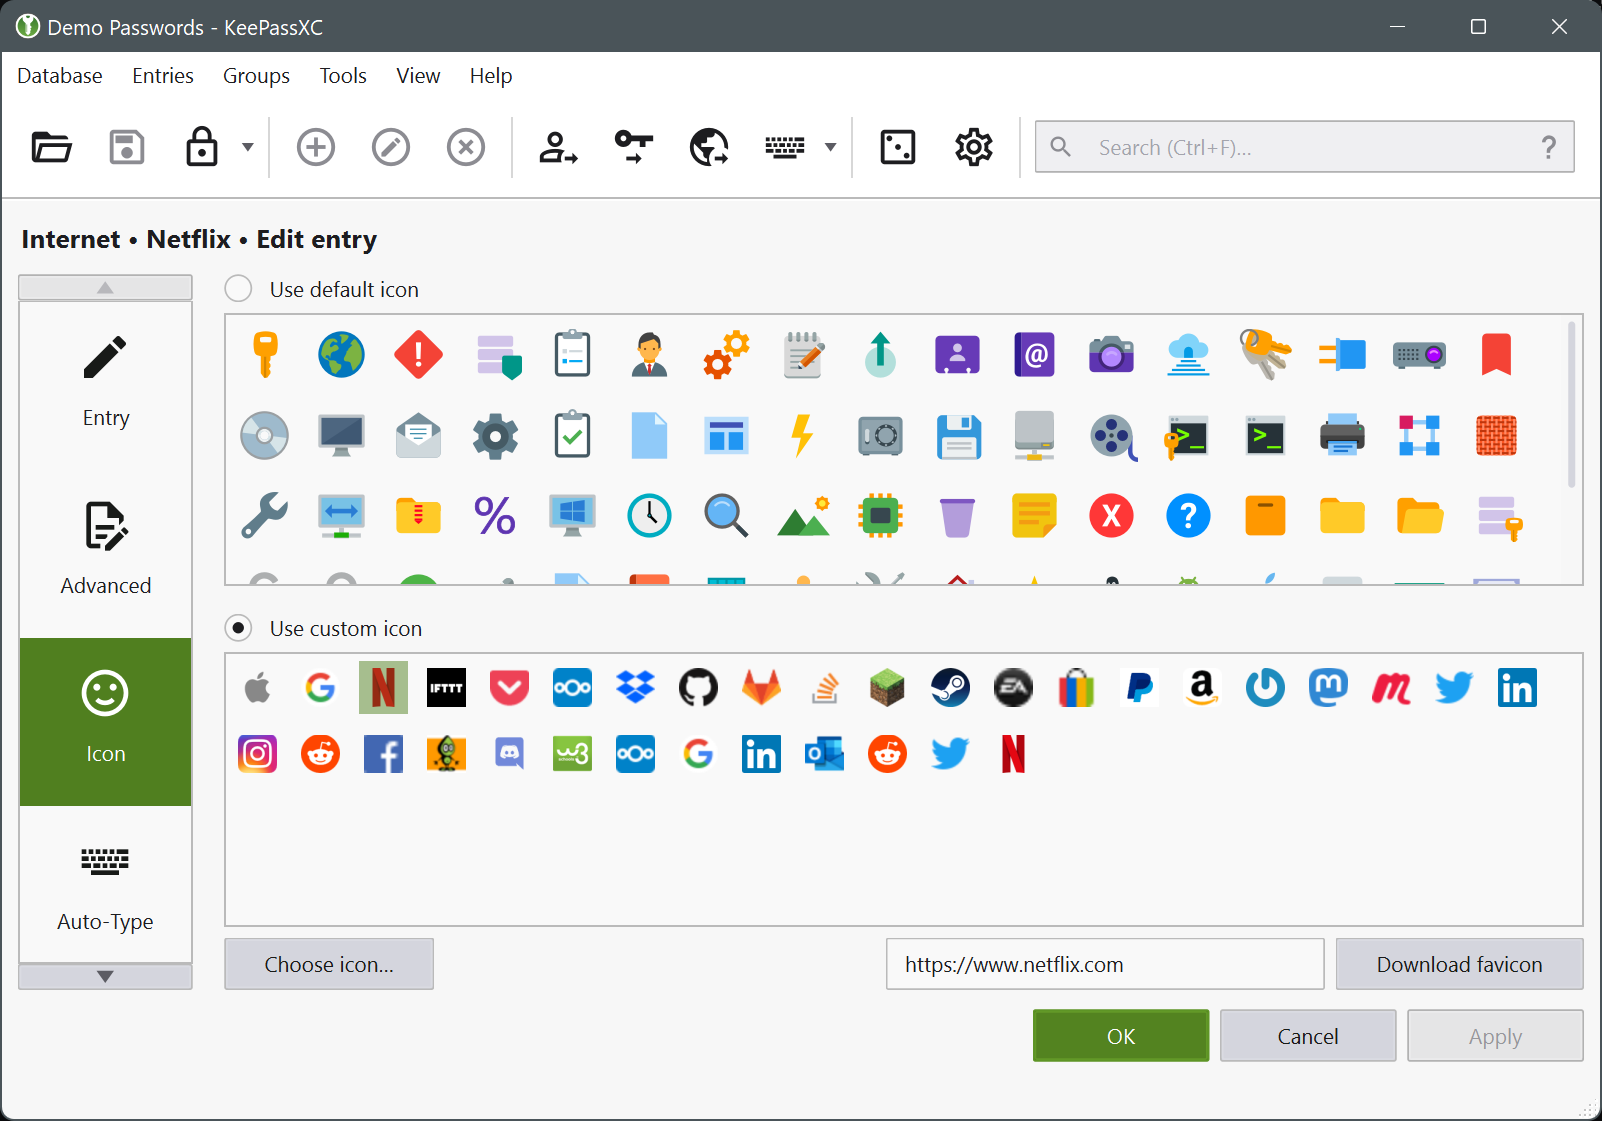Copy username to clipboard from the toolbar
The height and width of the screenshot is (1121, 1602).
(558, 147)
